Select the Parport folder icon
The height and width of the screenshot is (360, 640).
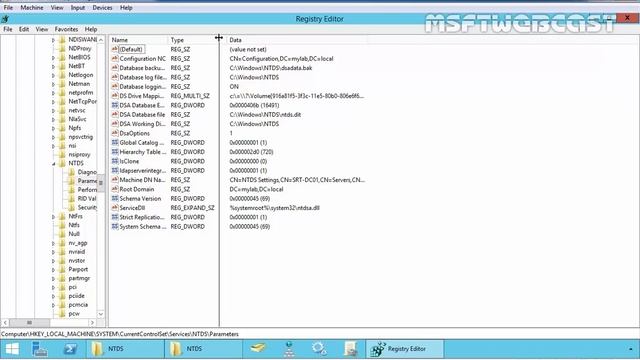point(62,269)
